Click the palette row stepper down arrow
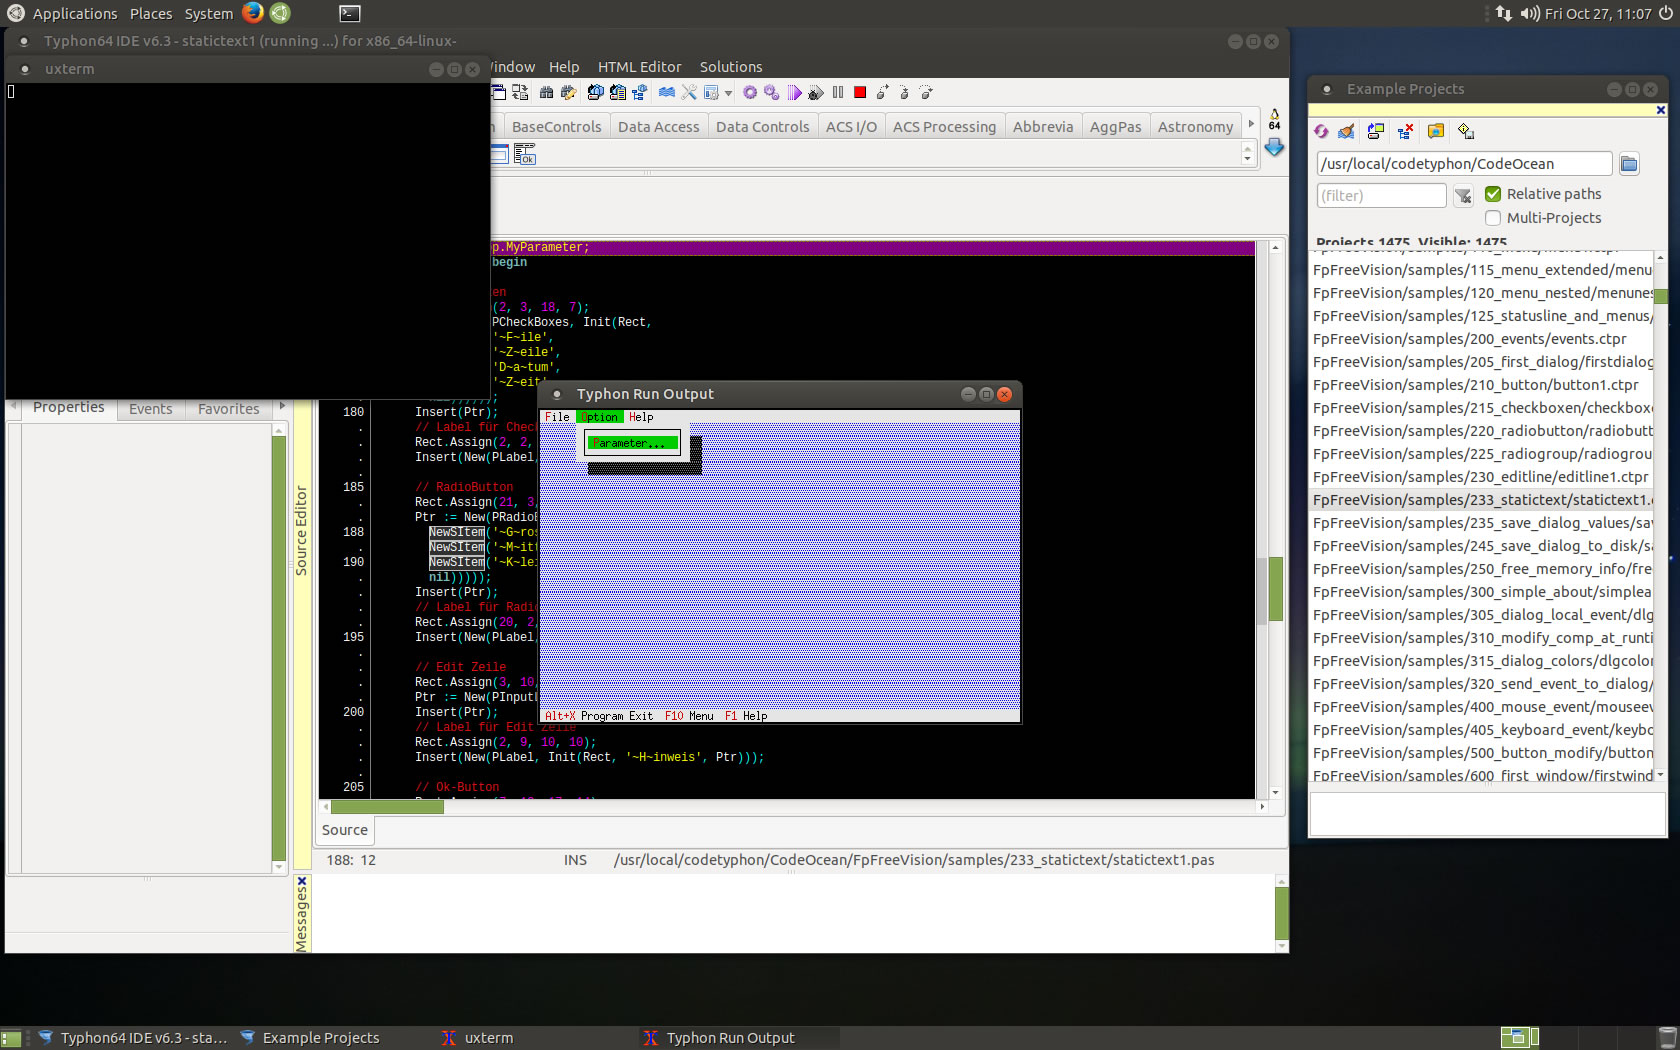This screenshot has width=1680, height=1050. coord(1247,159)
